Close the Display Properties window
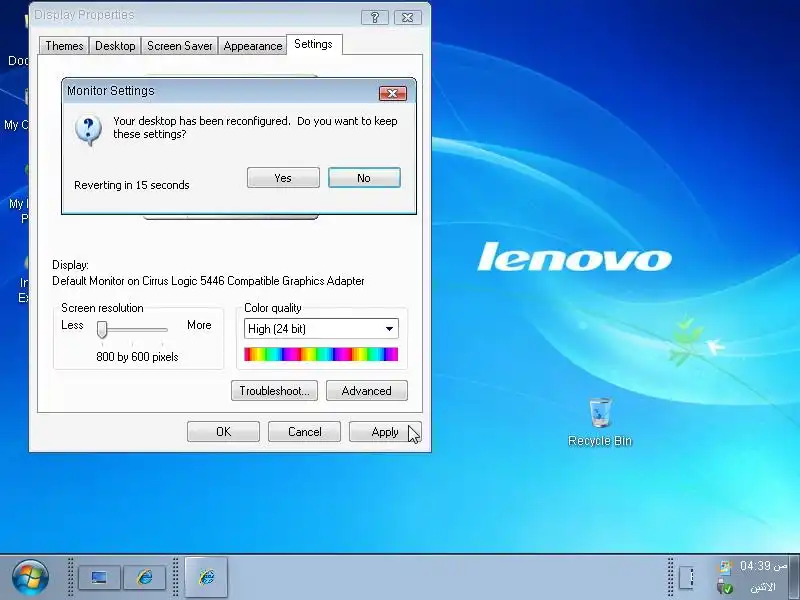The width and height of the screenshot is (800, 600). [x=408, y=17]
